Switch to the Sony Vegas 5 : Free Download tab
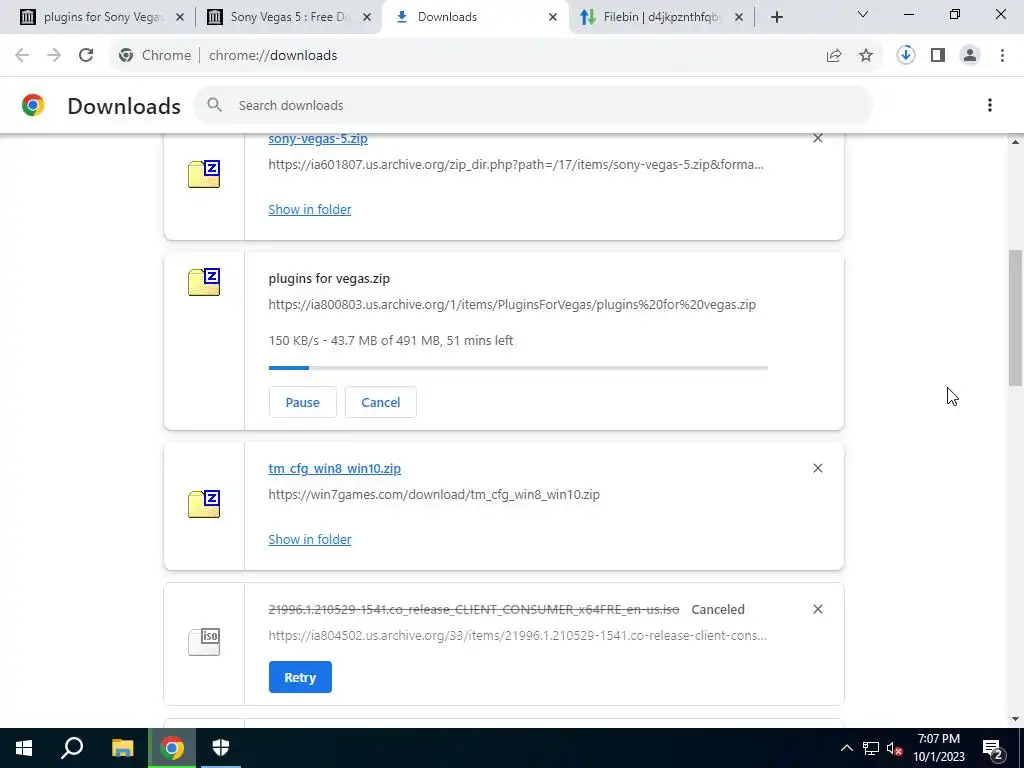Viewport: 1024px width, 768px height. click(x=287, y=17)
